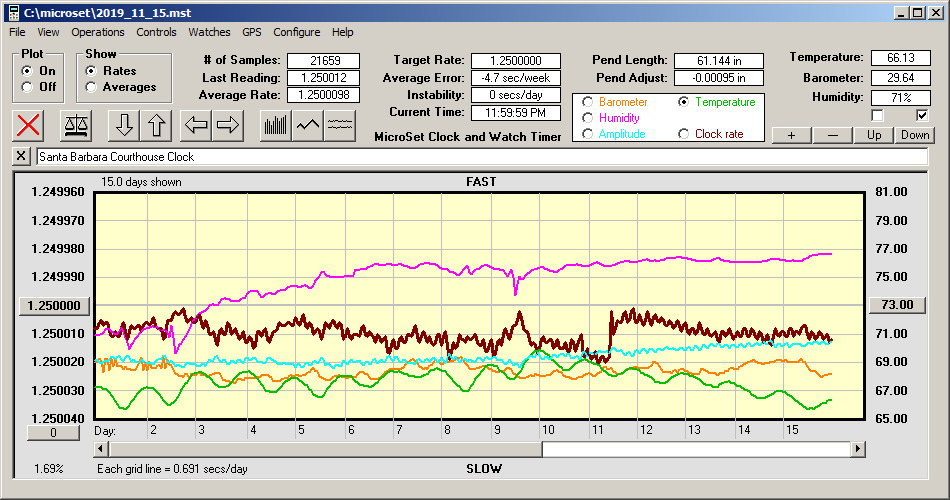Click the plus (+) scale button
Viewport: 950px width, 500px height.
(791, 135)
